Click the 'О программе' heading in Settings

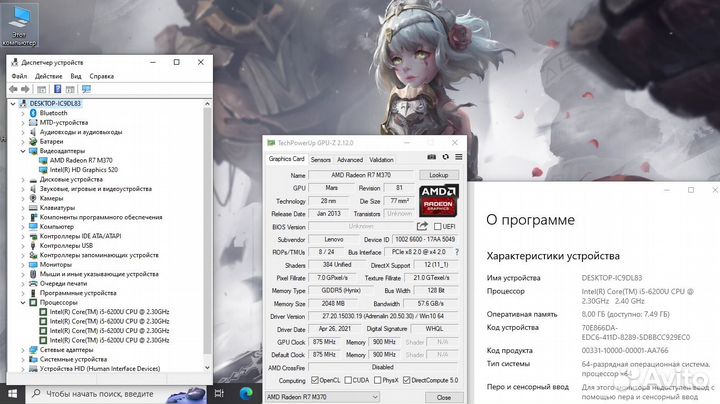click(x=530, y=220)
